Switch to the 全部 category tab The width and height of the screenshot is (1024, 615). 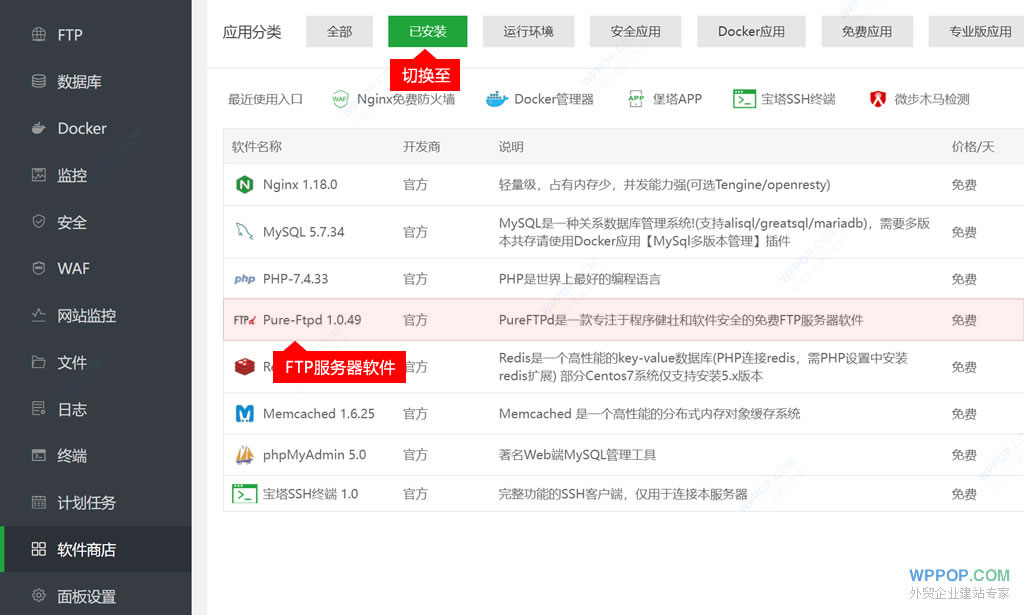point(340,31)
